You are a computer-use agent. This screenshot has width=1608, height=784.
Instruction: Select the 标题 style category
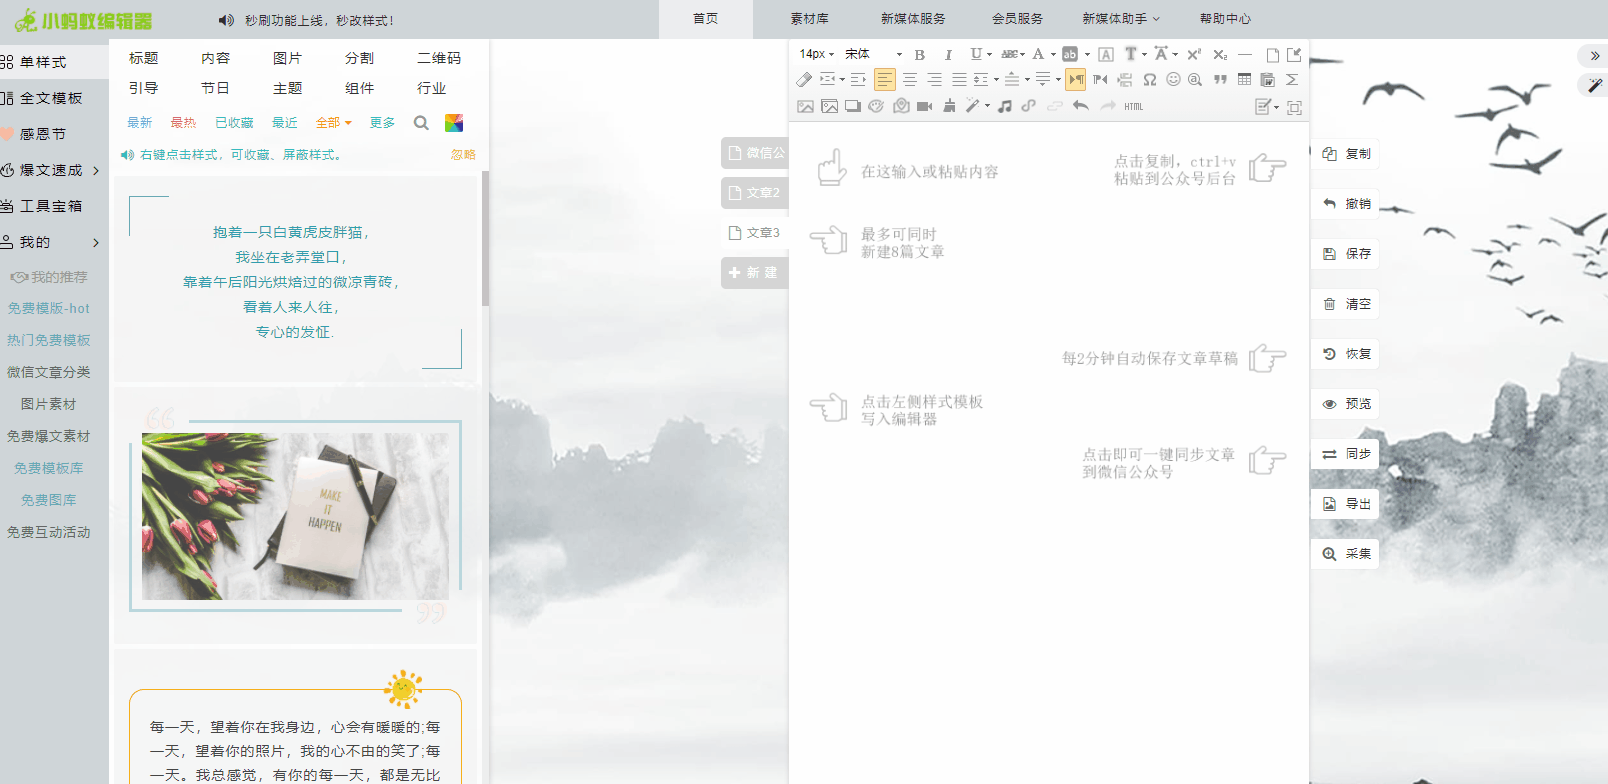(x=144, y=58)
